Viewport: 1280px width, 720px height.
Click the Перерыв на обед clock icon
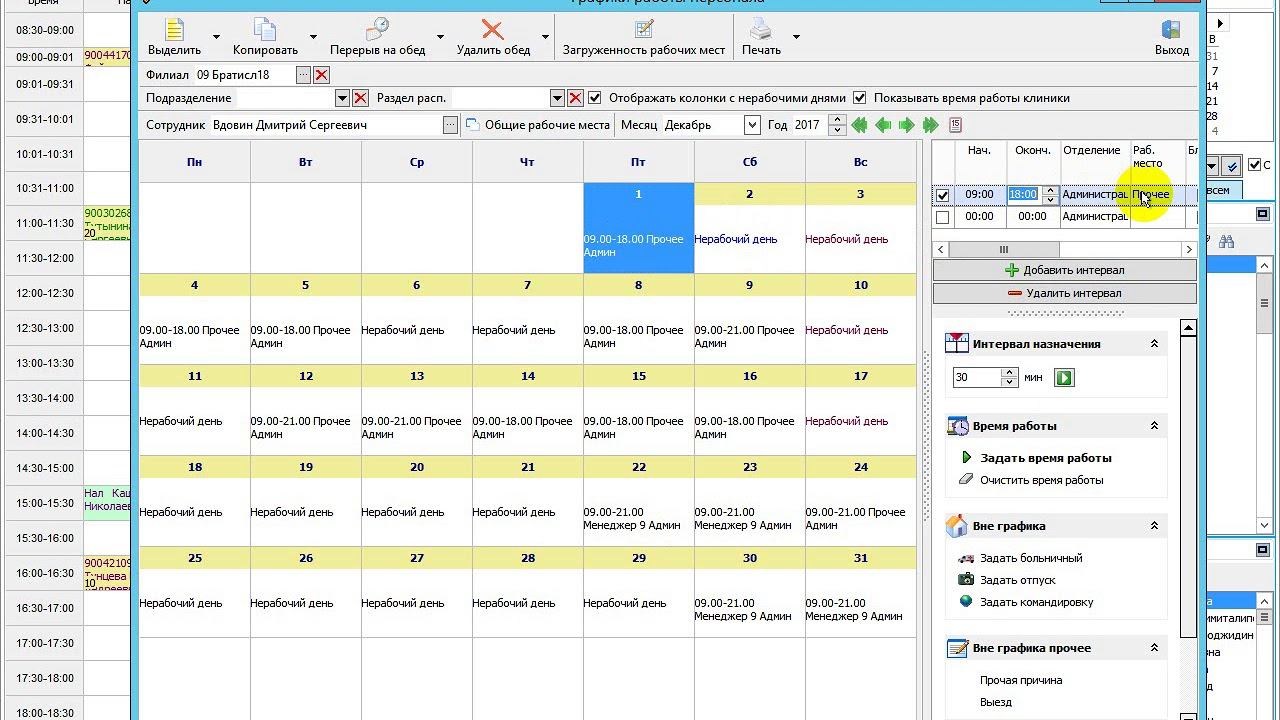coord(377,30)
